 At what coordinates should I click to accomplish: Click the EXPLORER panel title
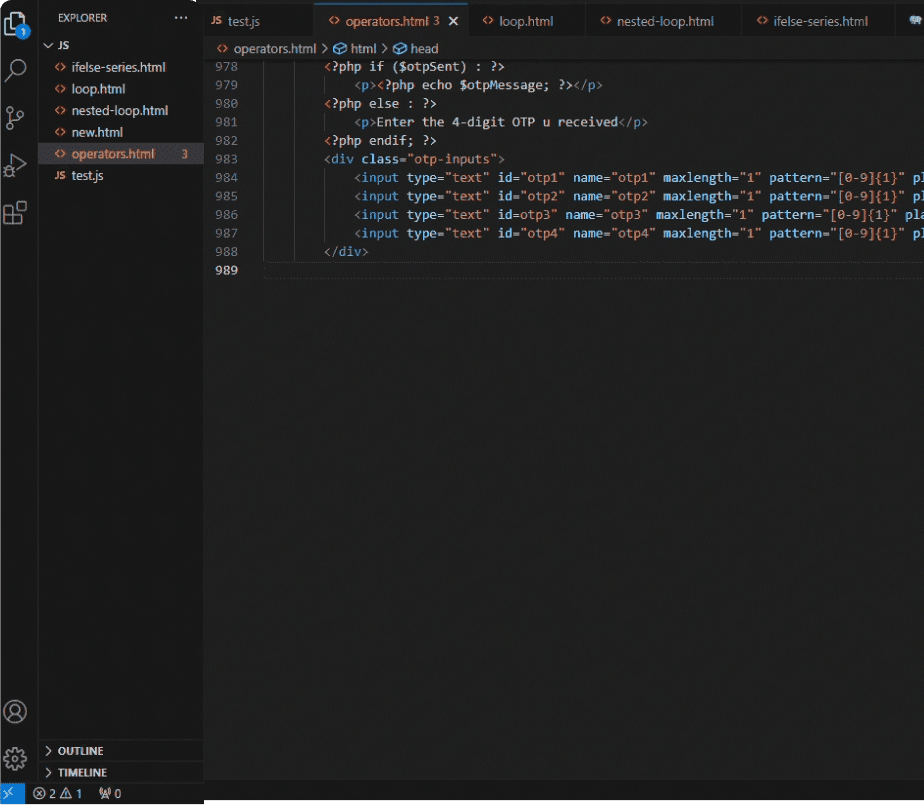[x=82, y=18]
